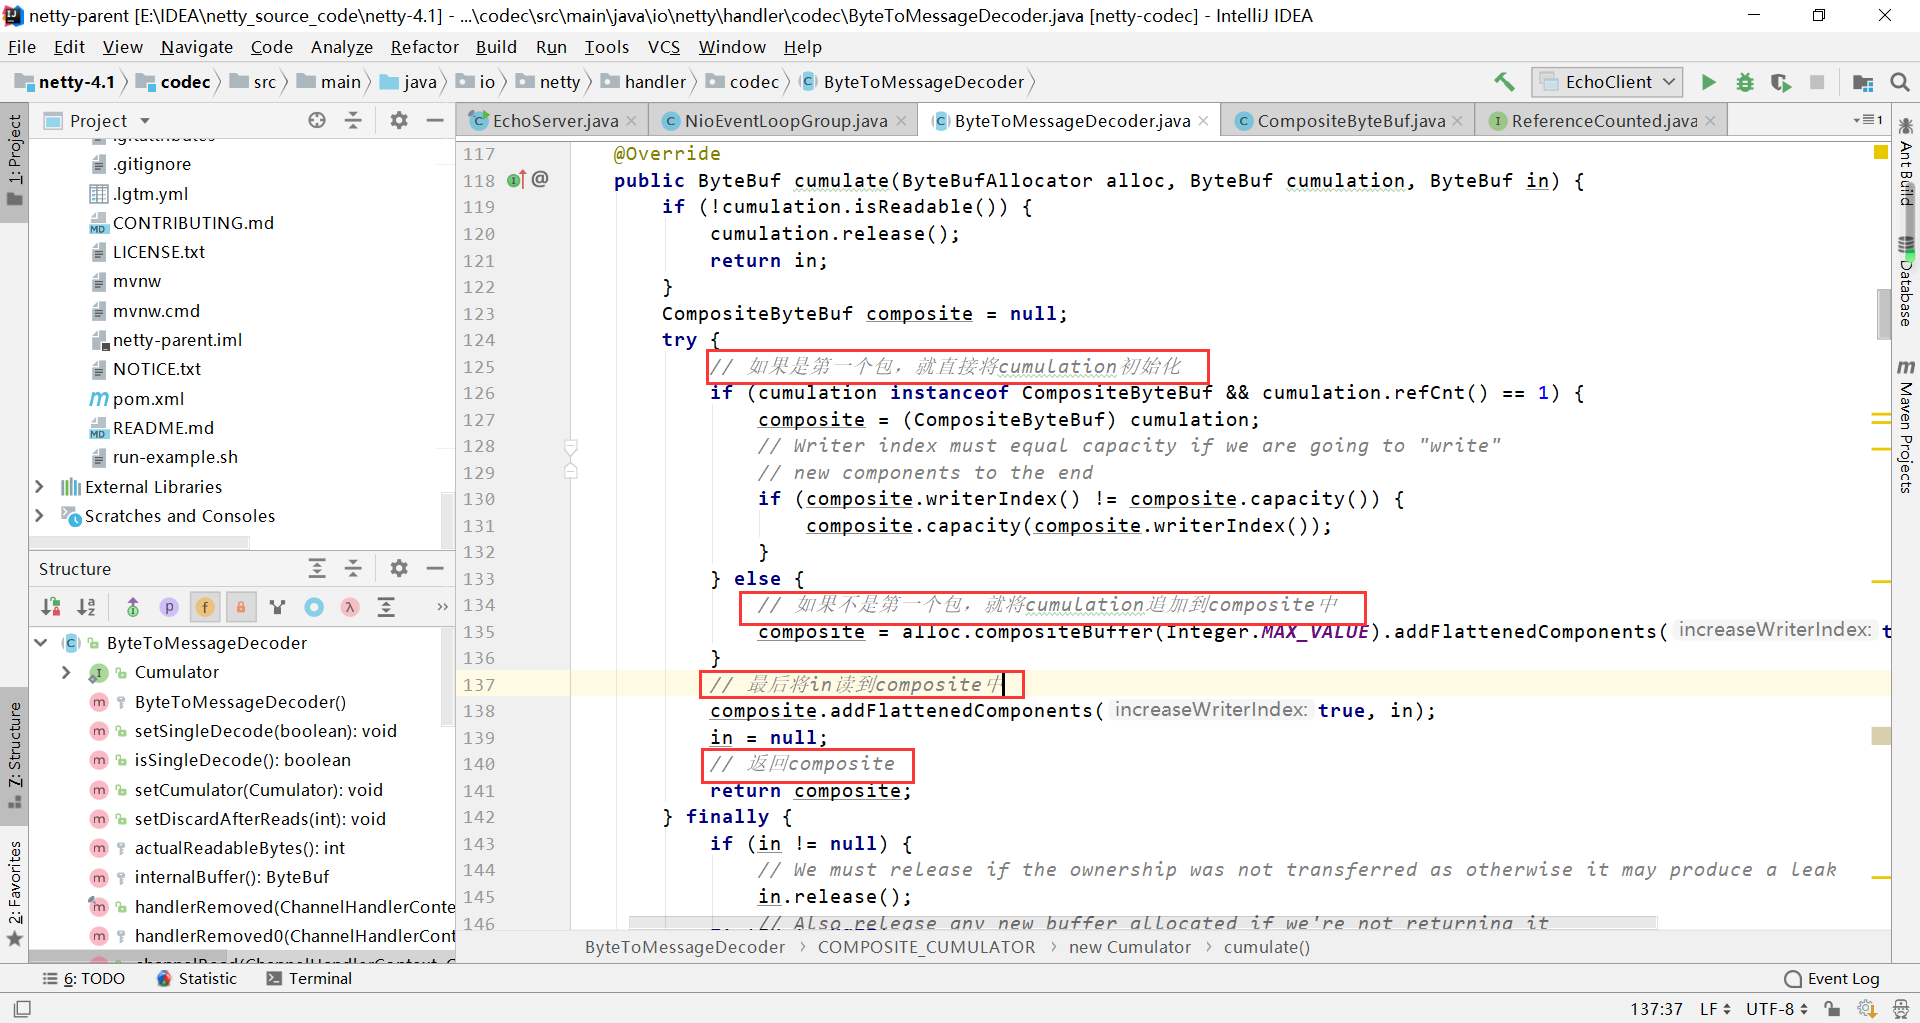Click yellow warning marker on error stripe top
This screenshot has width=1920, height=1023.
1880,153
